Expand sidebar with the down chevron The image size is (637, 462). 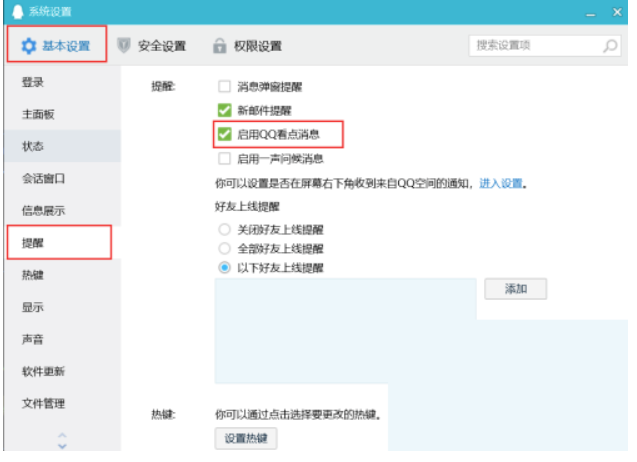tap(62, 446)
